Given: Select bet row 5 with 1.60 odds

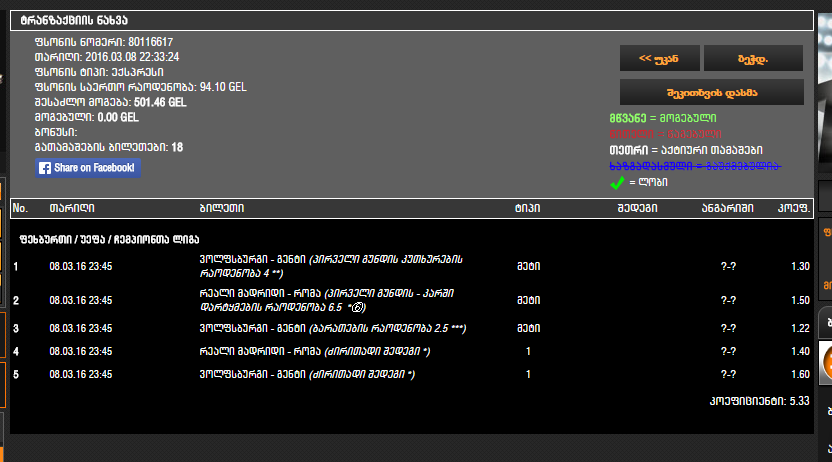Looking at the screenshot, I should pos(412,374).
